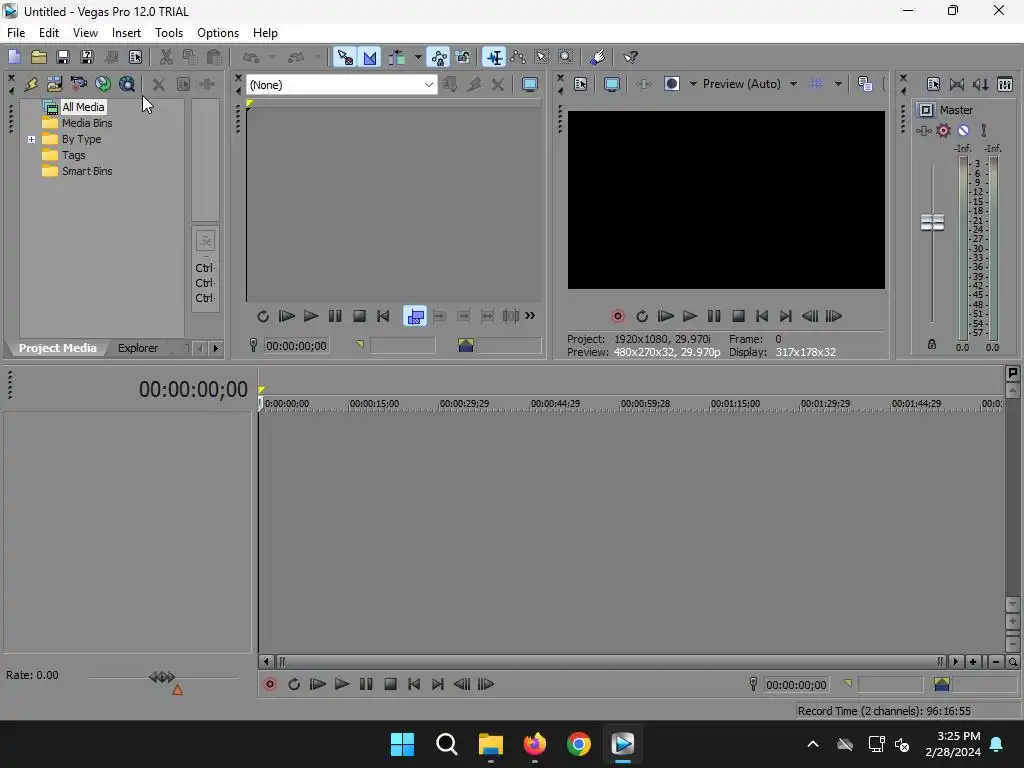1024x768 pixels.
Task: Open the Help menu
Action: 265,33
